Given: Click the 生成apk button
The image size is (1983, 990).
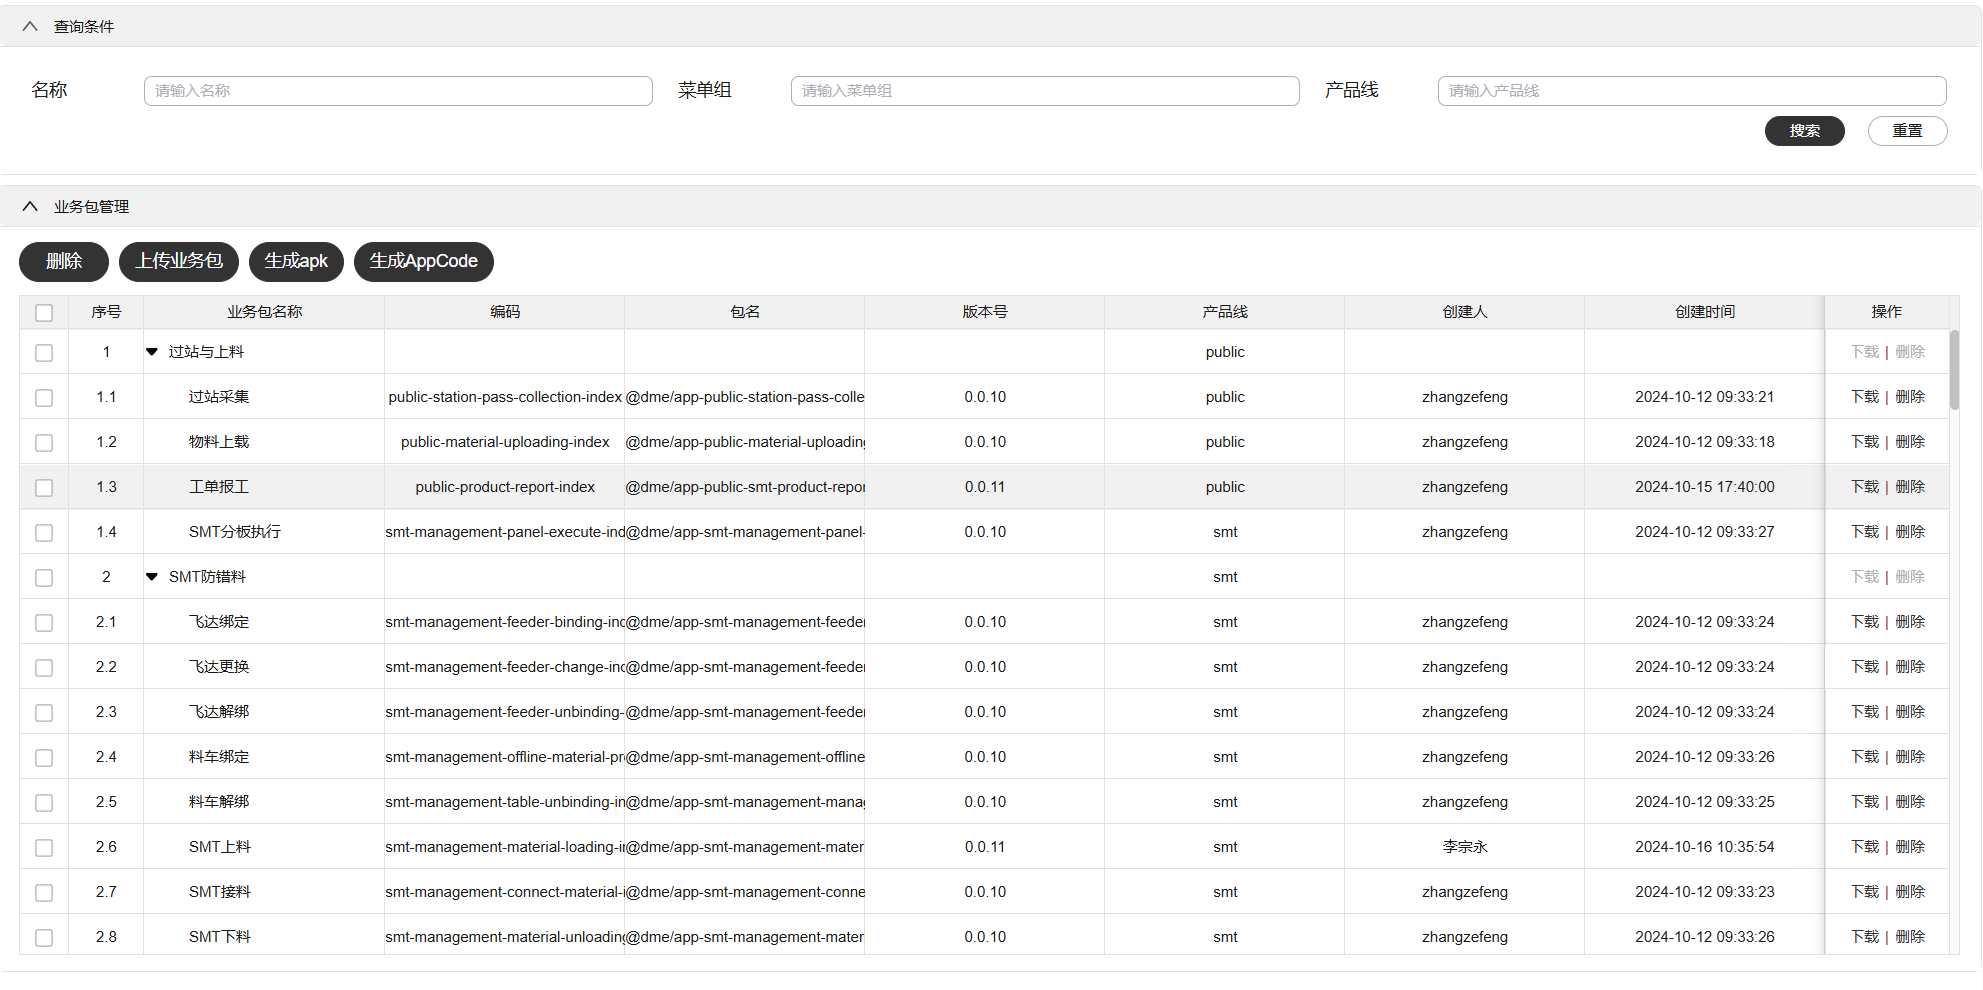Looking at the screenshot, I should click(x=296, y=262).
